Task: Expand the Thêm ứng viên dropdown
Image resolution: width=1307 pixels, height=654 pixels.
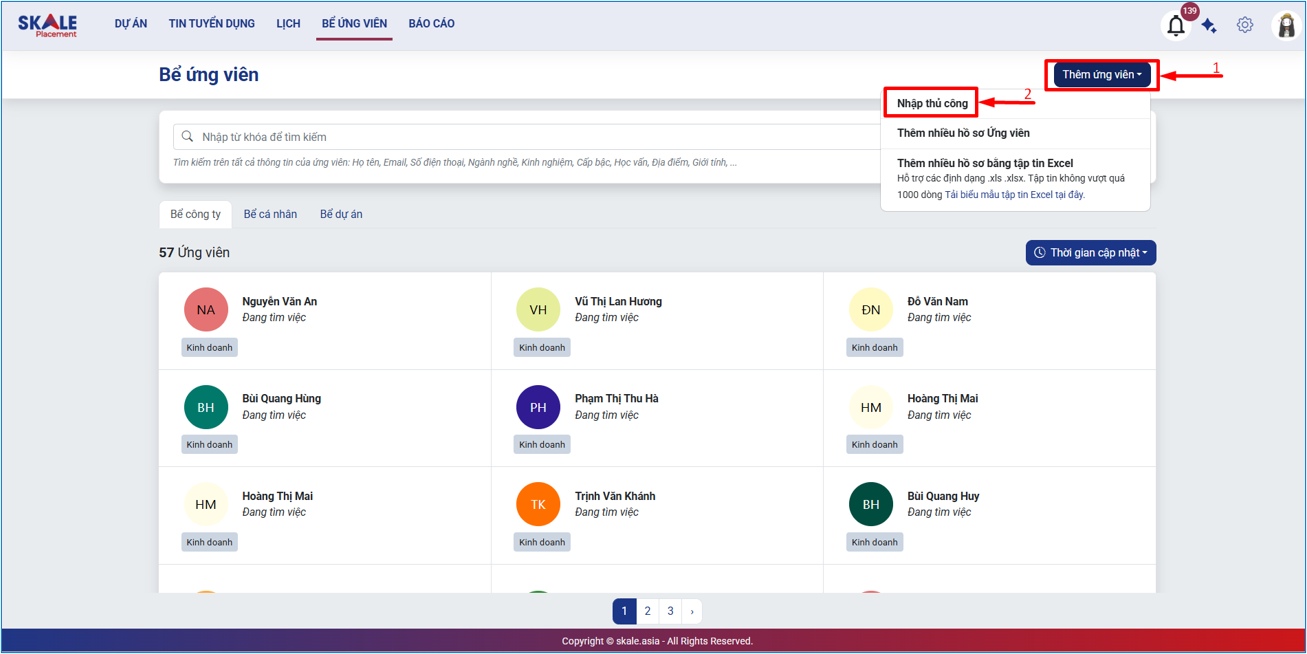Action: (x=1102, y=75)
